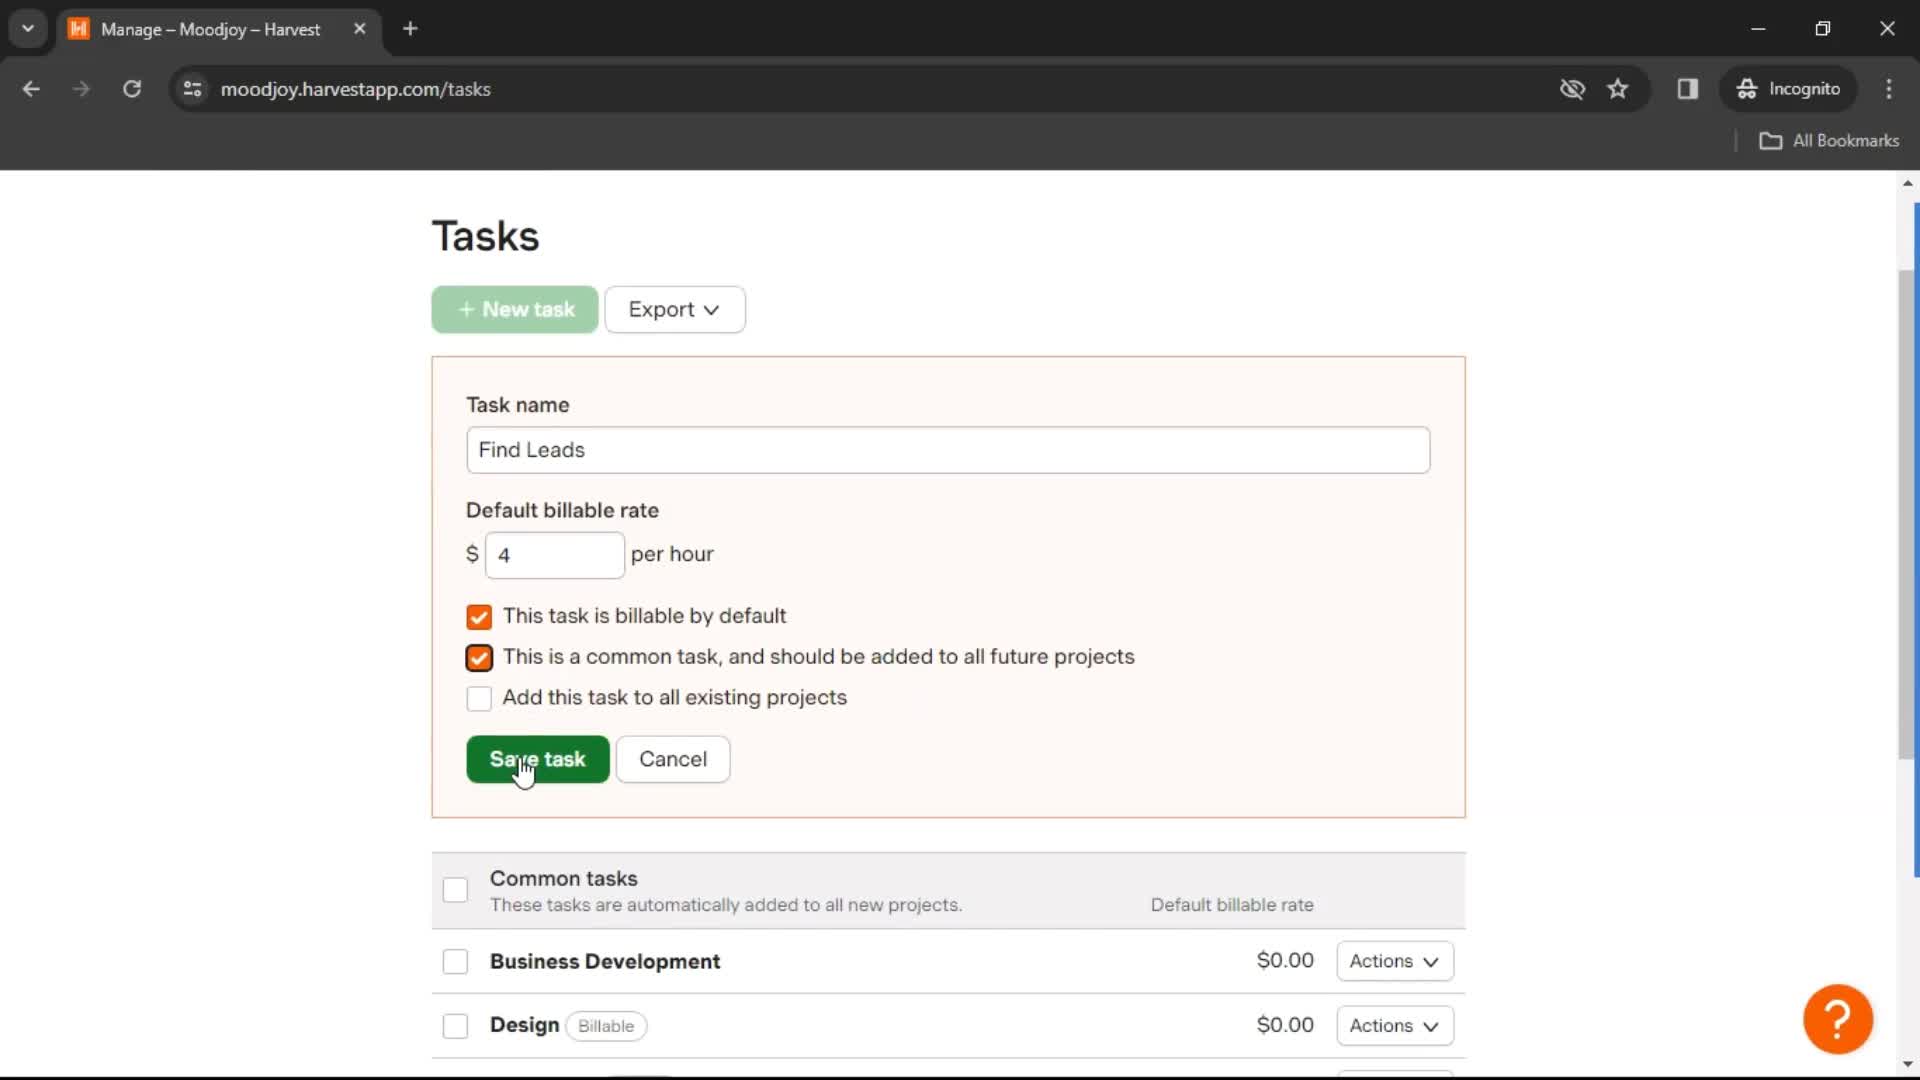The height and width of the screenshot is (1080, 1920).
Task: Enable add task to existing projects
Action: (477, 698)
